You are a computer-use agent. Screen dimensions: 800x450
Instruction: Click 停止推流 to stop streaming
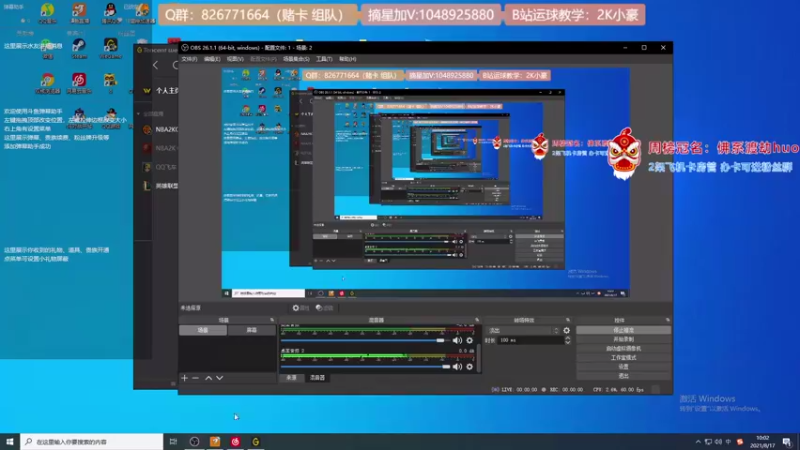[x=623, y=330]
